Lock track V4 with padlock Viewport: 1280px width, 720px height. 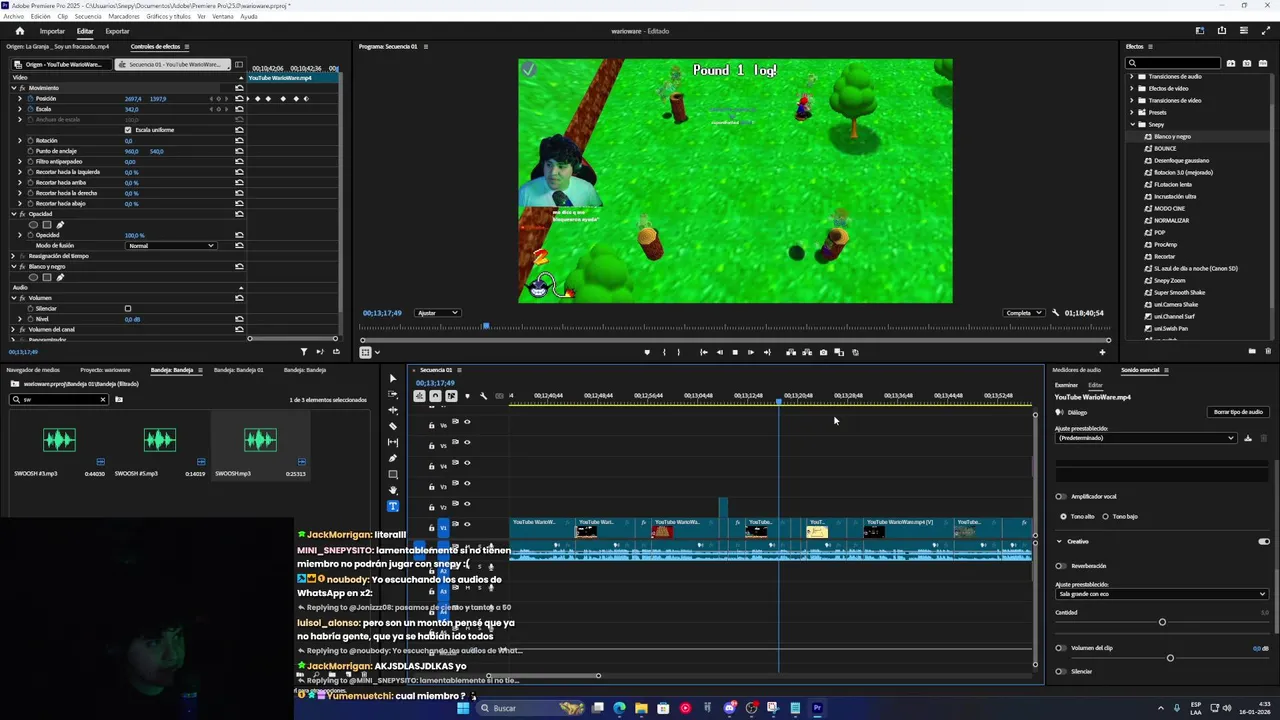coord(432,466)
